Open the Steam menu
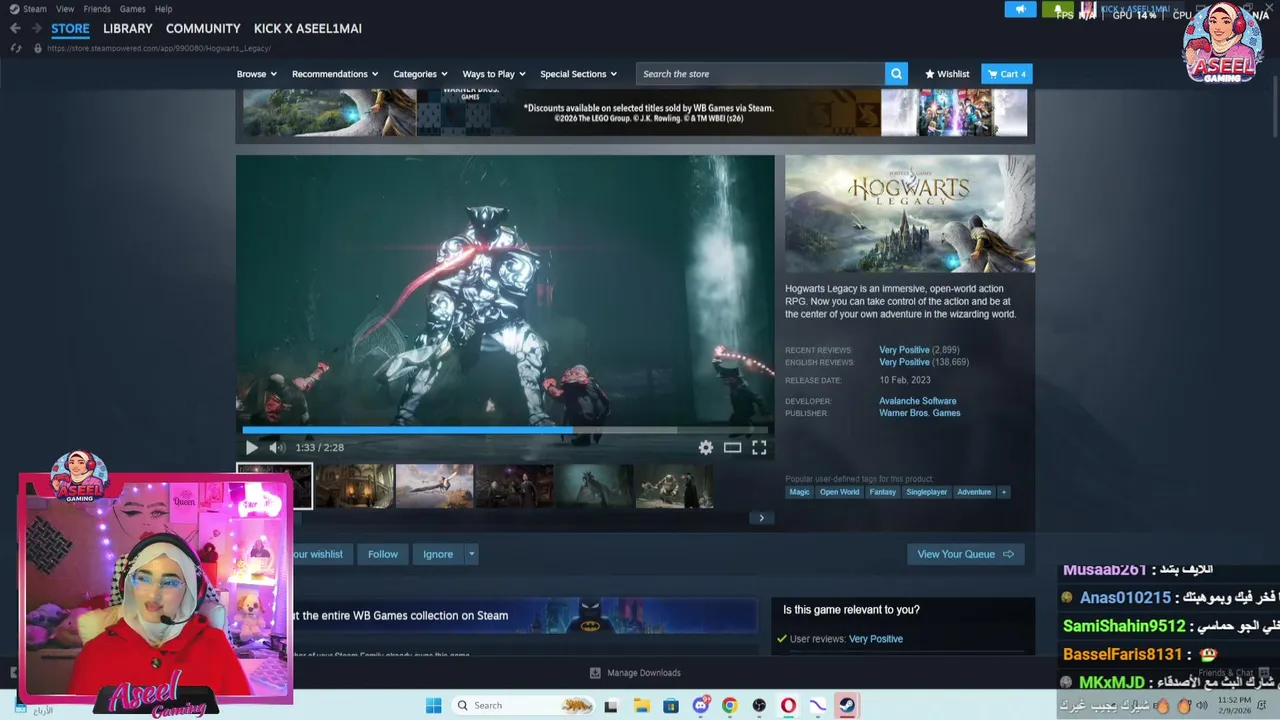Image resolution: width=1280 pixels, height=720 pixels. (35, 9)
